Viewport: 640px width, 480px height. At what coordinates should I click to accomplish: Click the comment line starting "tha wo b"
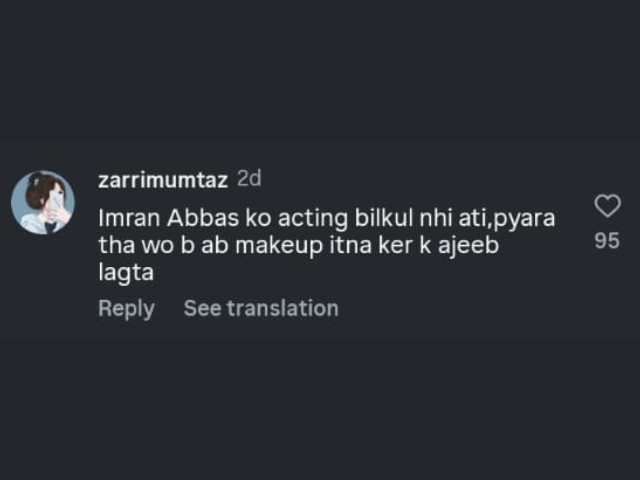pyautogui.click(x=298, y=243)
